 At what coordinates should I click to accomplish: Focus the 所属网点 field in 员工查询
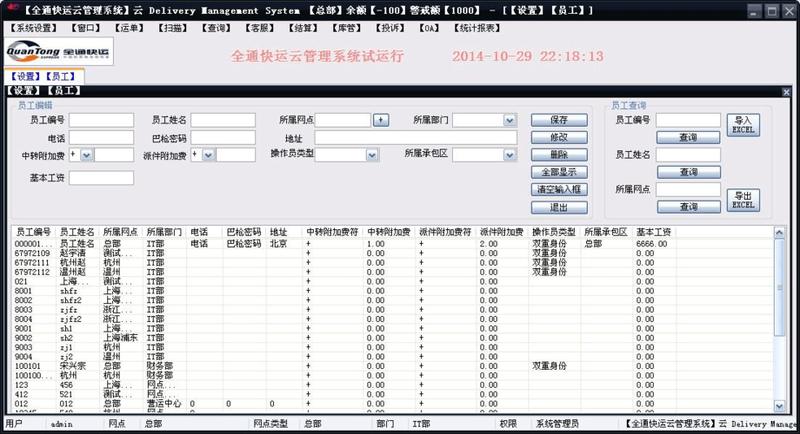click(688, 189)
